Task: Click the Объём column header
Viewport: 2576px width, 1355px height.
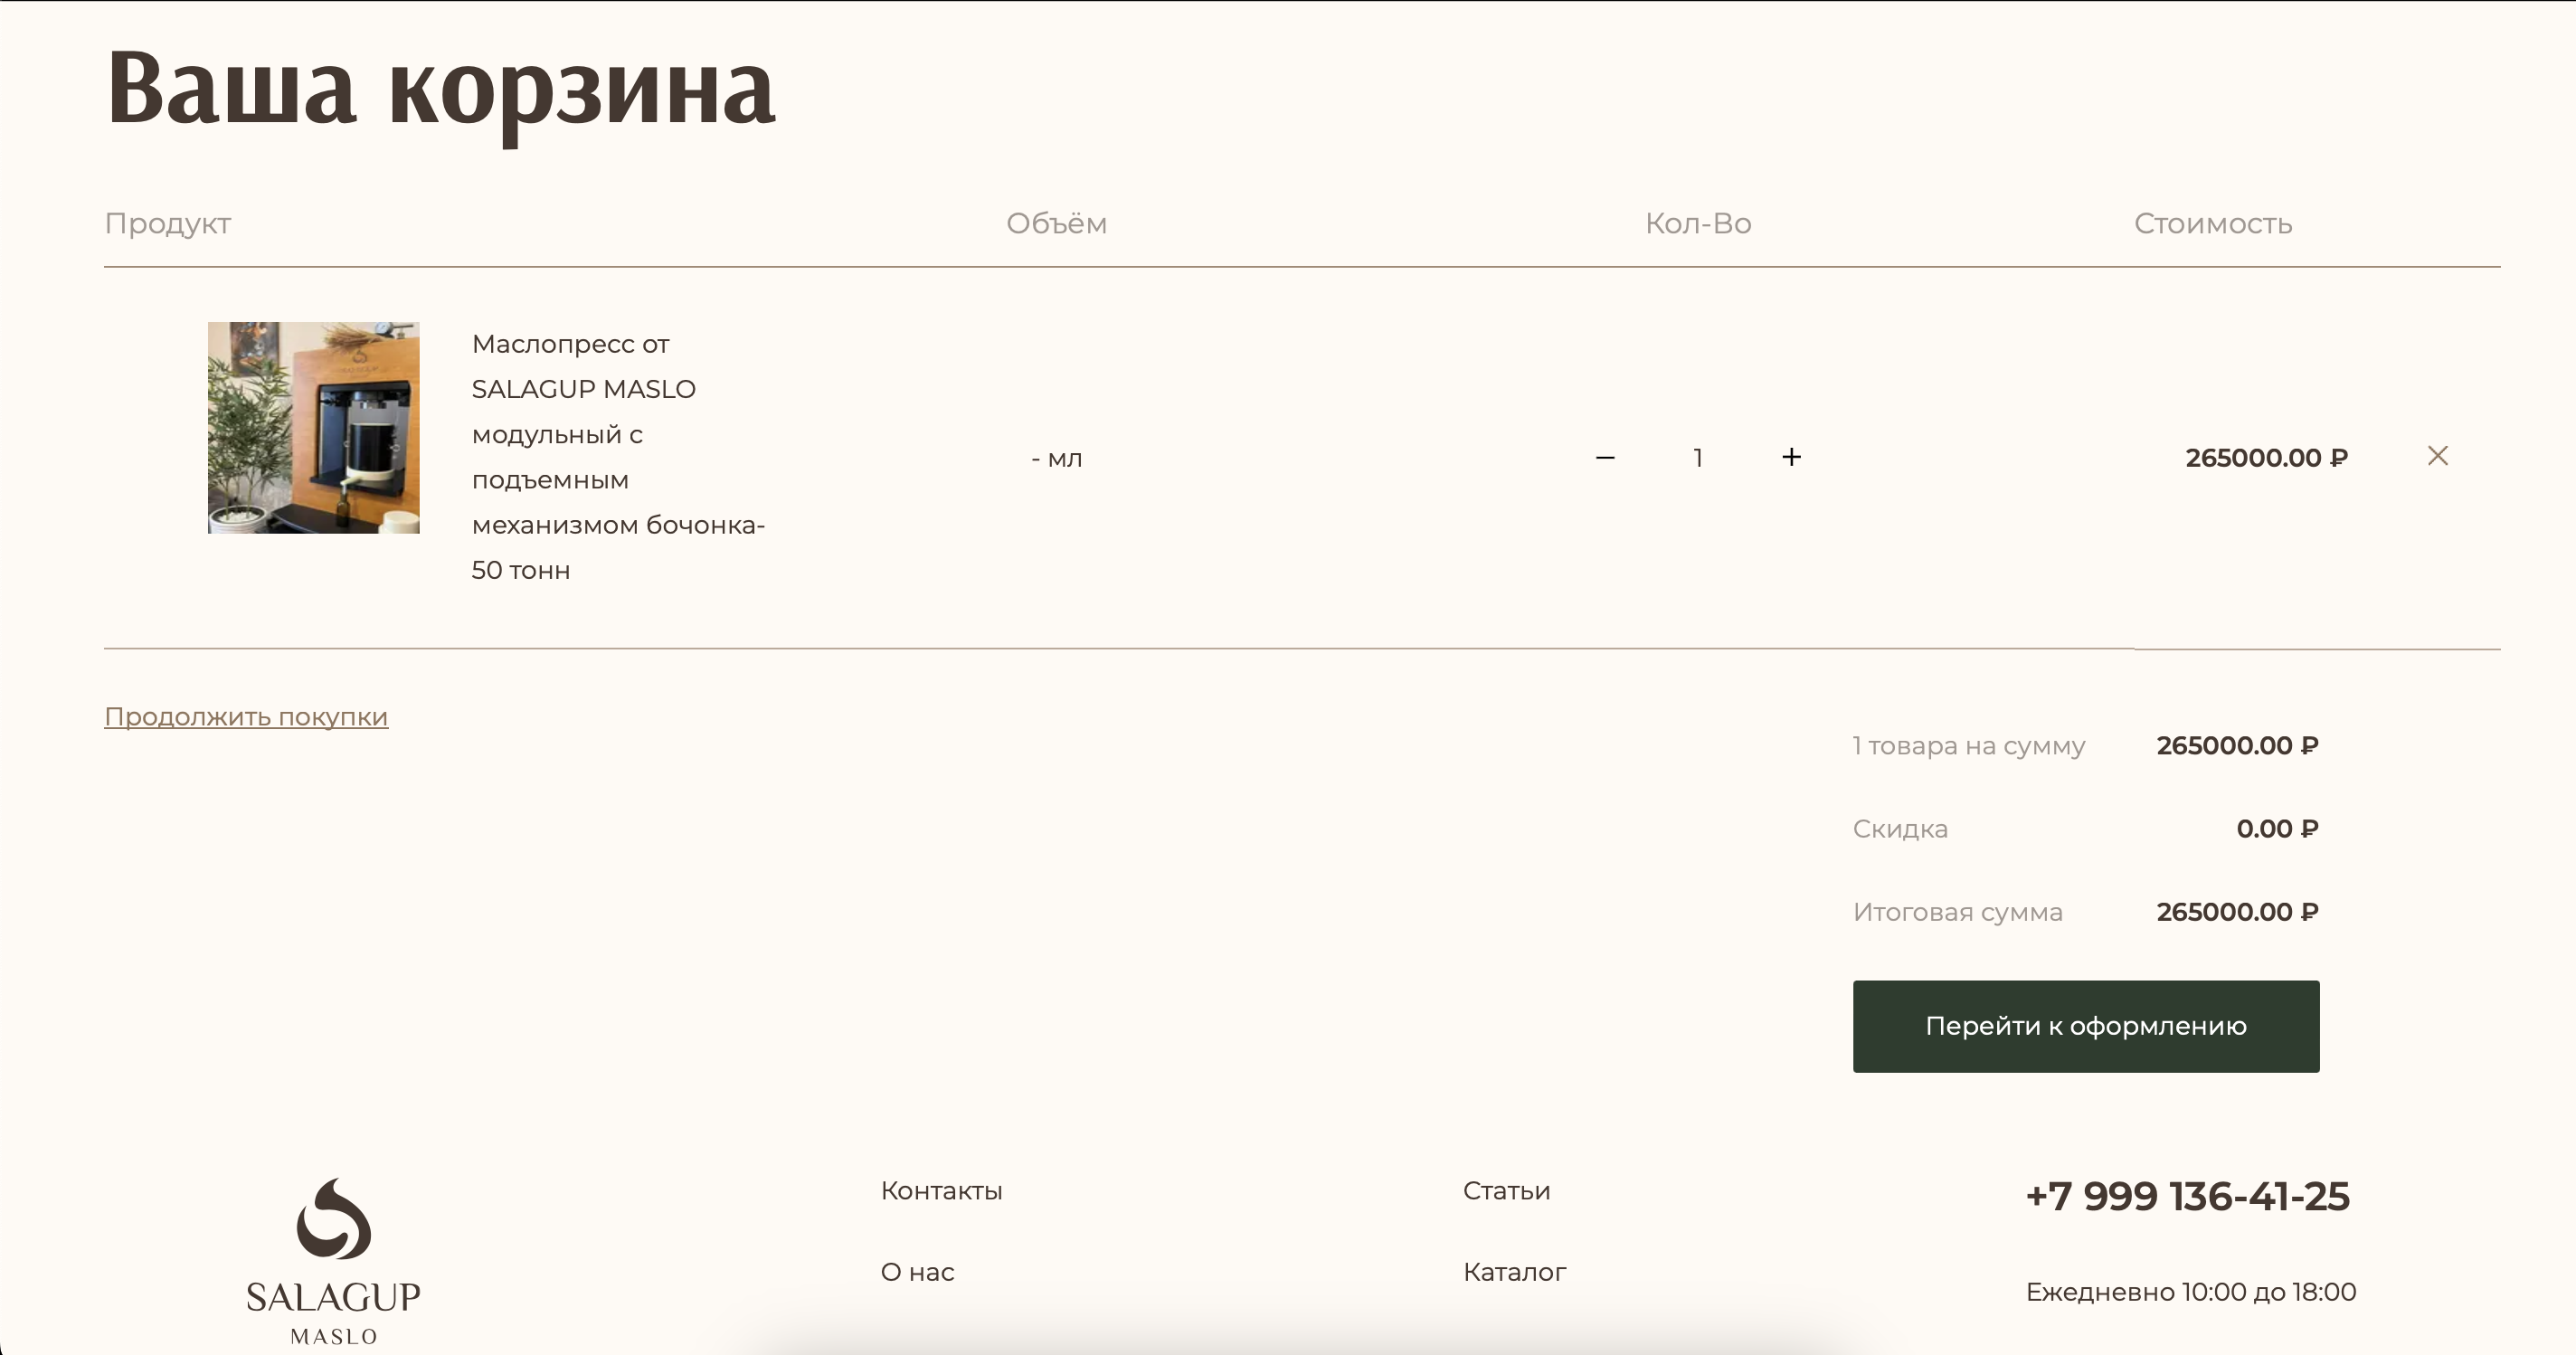Action: pos(1057,224)
